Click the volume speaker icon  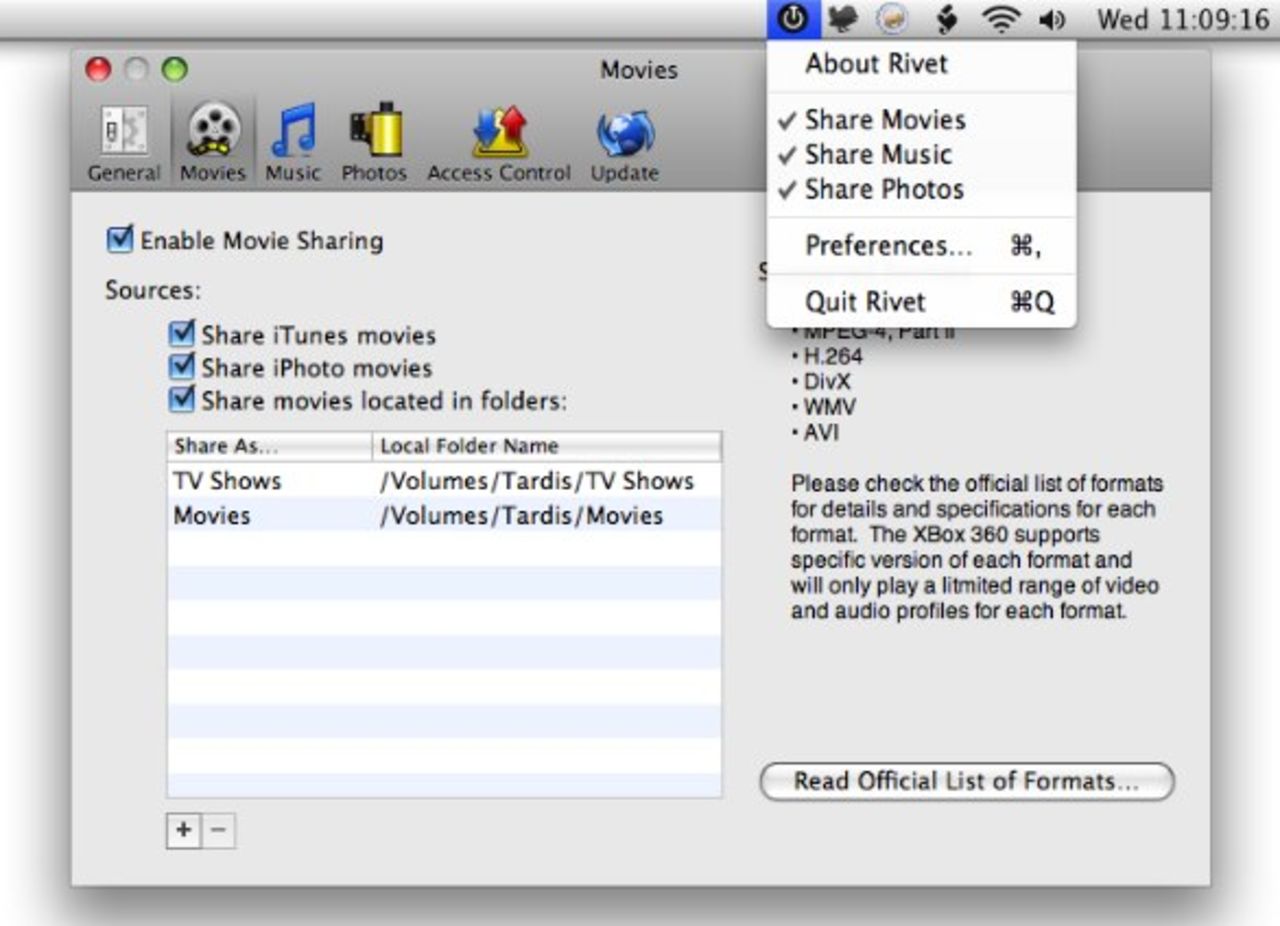click(x=1053, y=19)
